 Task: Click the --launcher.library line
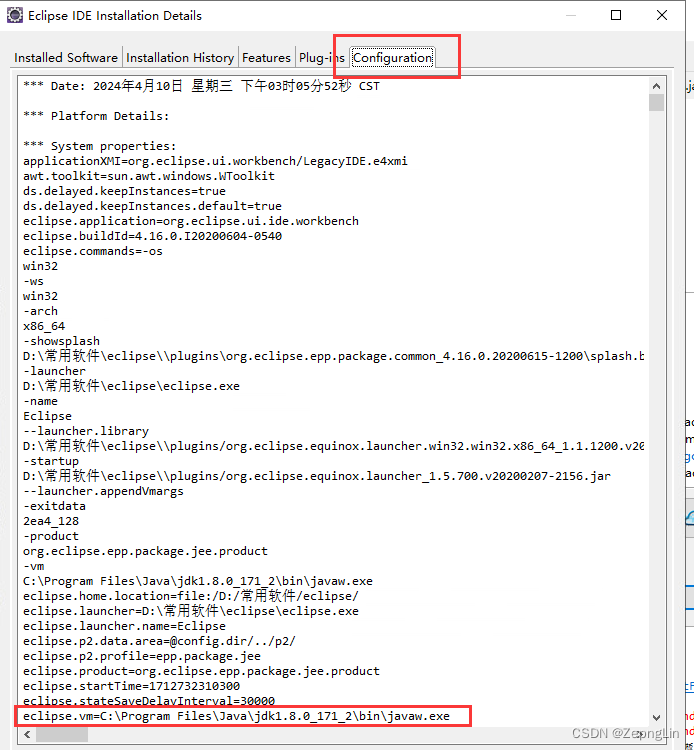[86, 431]
